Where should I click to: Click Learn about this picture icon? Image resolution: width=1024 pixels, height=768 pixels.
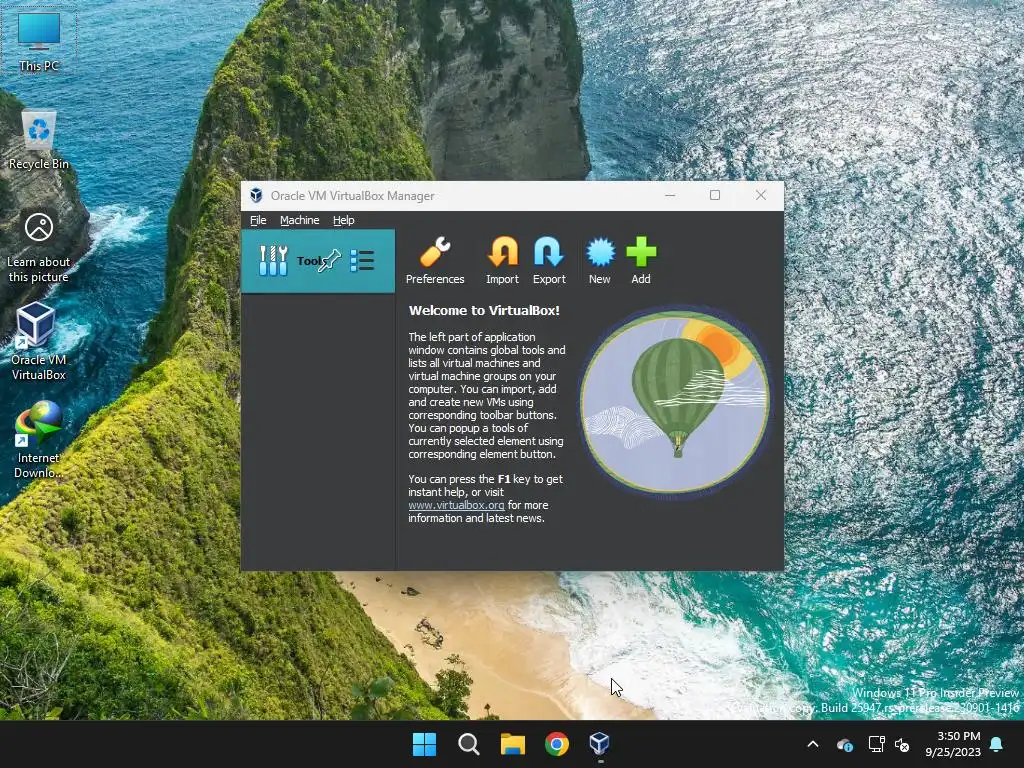[x=39, y=247]
